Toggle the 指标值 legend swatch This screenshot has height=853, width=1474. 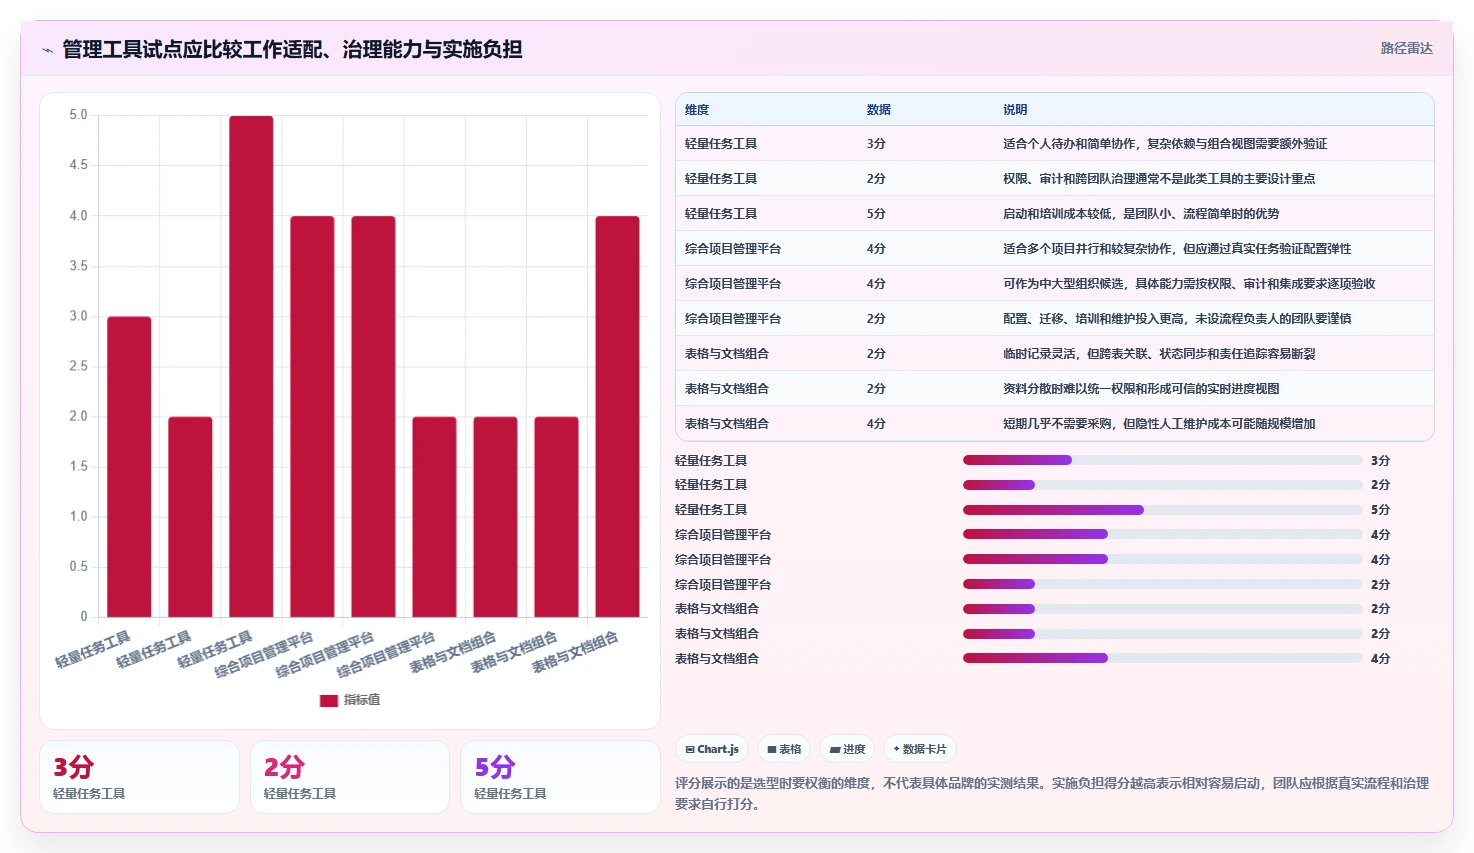click(328, 700)
